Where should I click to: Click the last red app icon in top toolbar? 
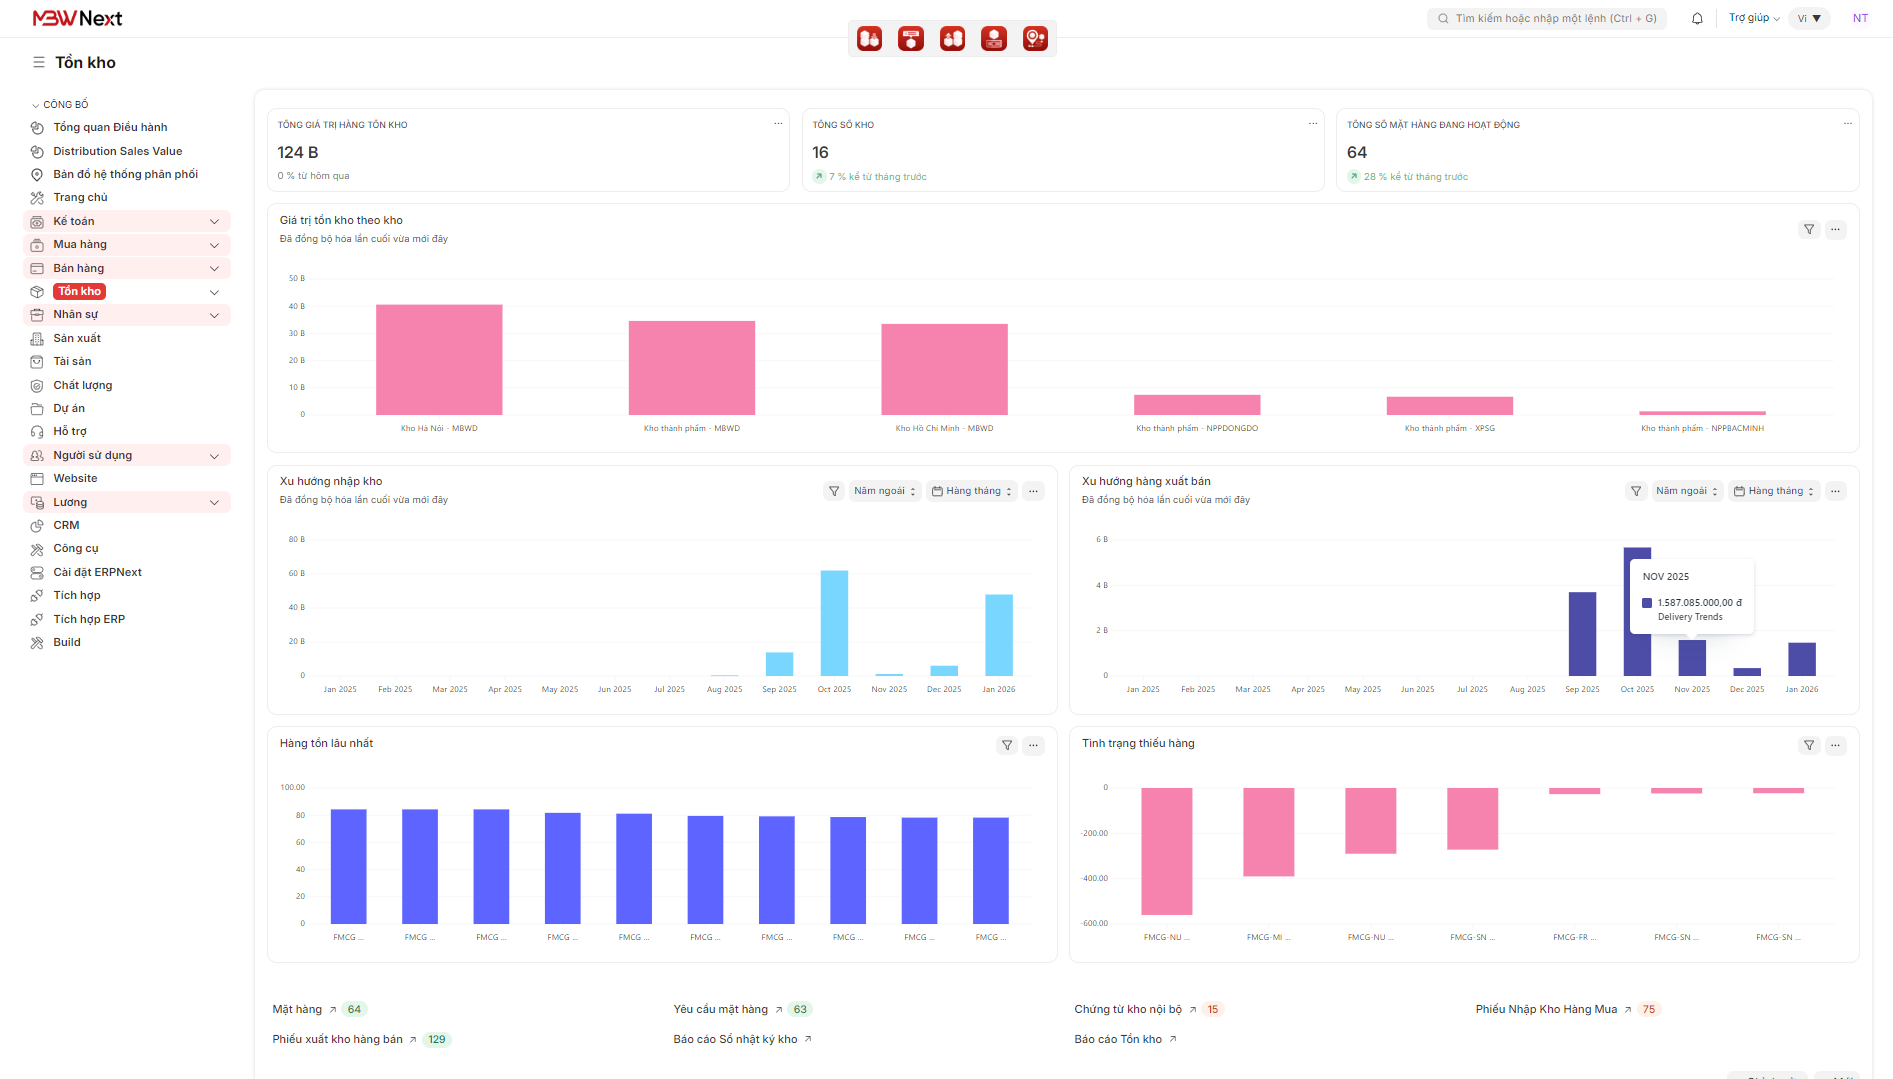point(1035,39)
